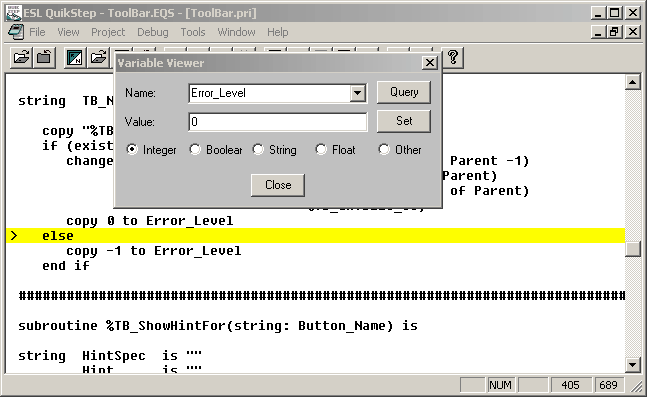This screenshot has width=647, height=397.
Task: Click the 'string TB_N' code line
Action: pyautogui.click(x=66, y=101)
